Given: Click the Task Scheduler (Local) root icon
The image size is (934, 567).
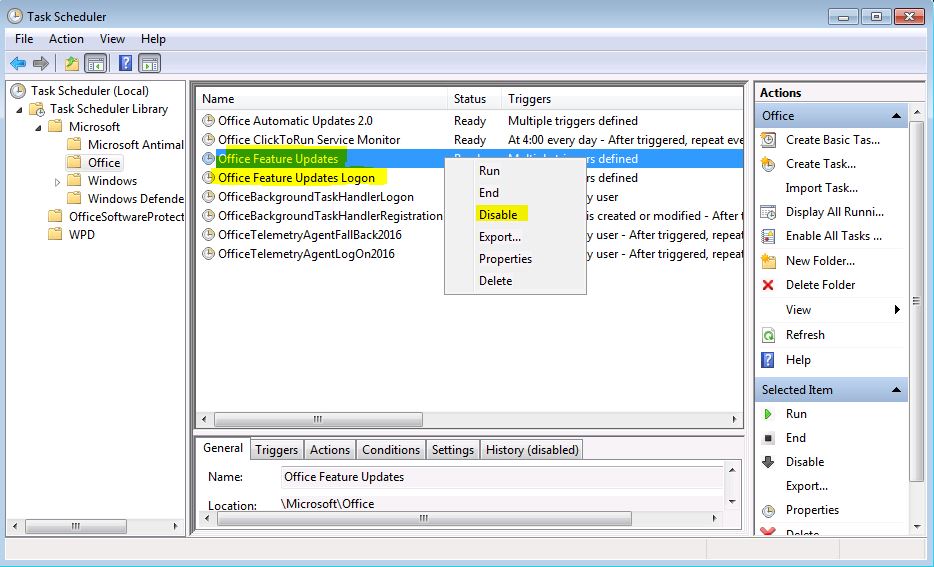Looking at the screenshot, I should [18, 91].
